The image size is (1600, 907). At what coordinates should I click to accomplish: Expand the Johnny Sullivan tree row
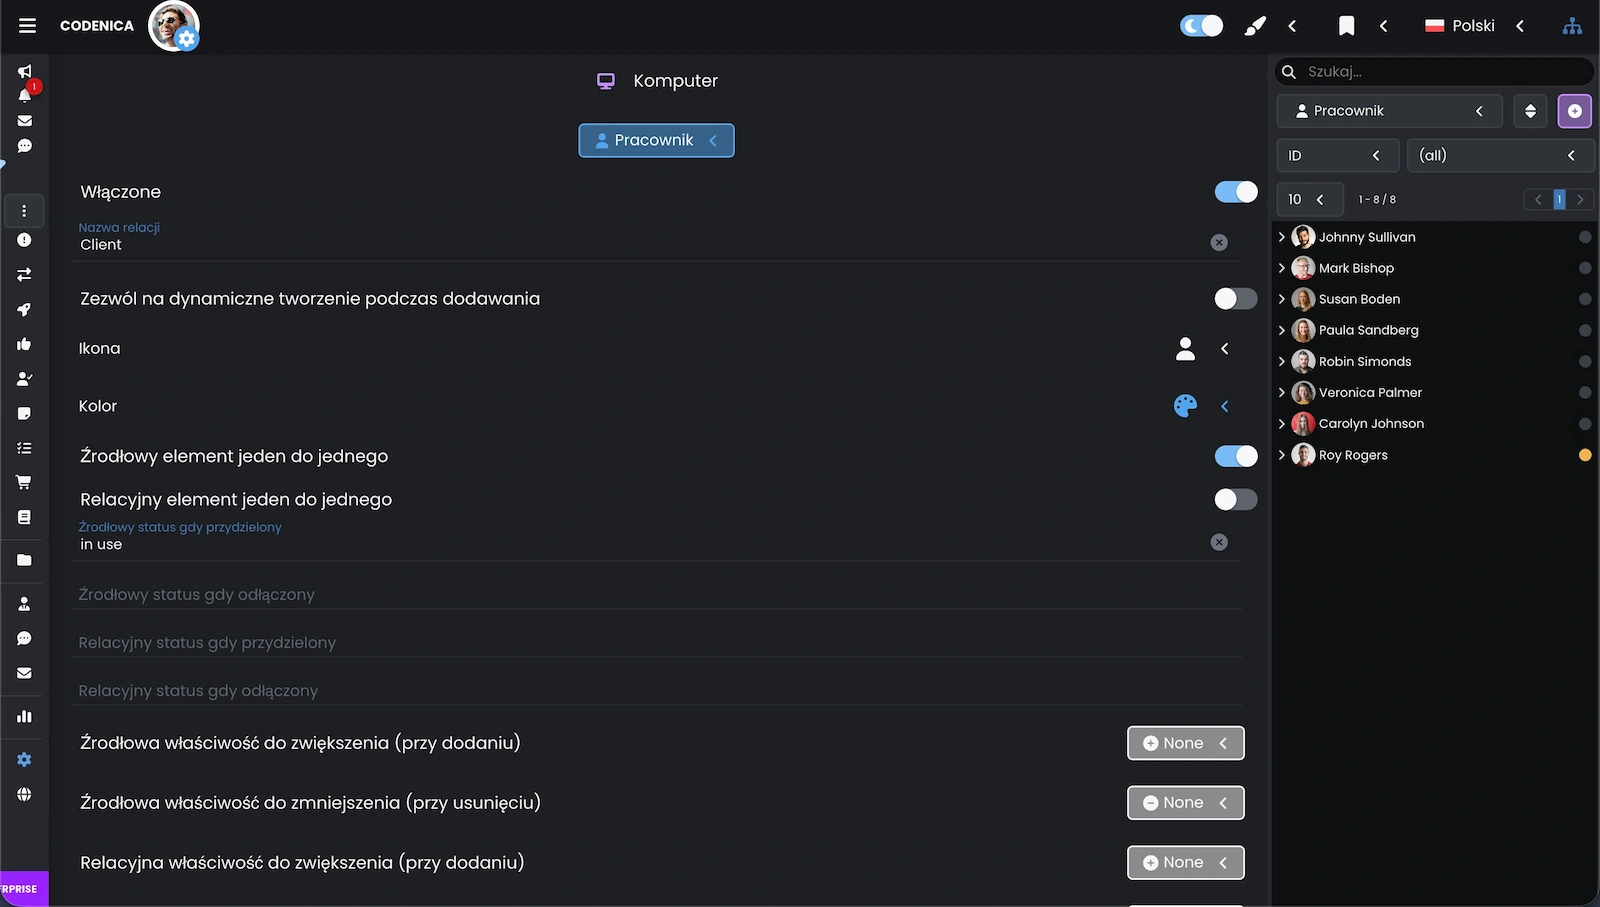tap(1282, 237)
